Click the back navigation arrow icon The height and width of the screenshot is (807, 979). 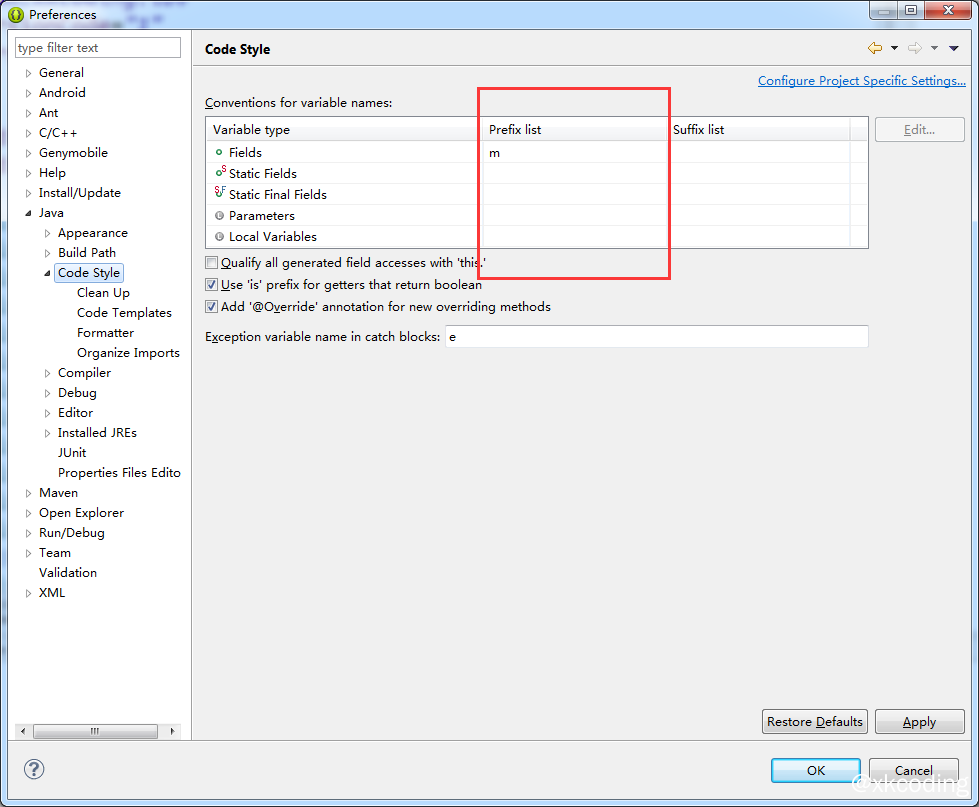[875, 48]
